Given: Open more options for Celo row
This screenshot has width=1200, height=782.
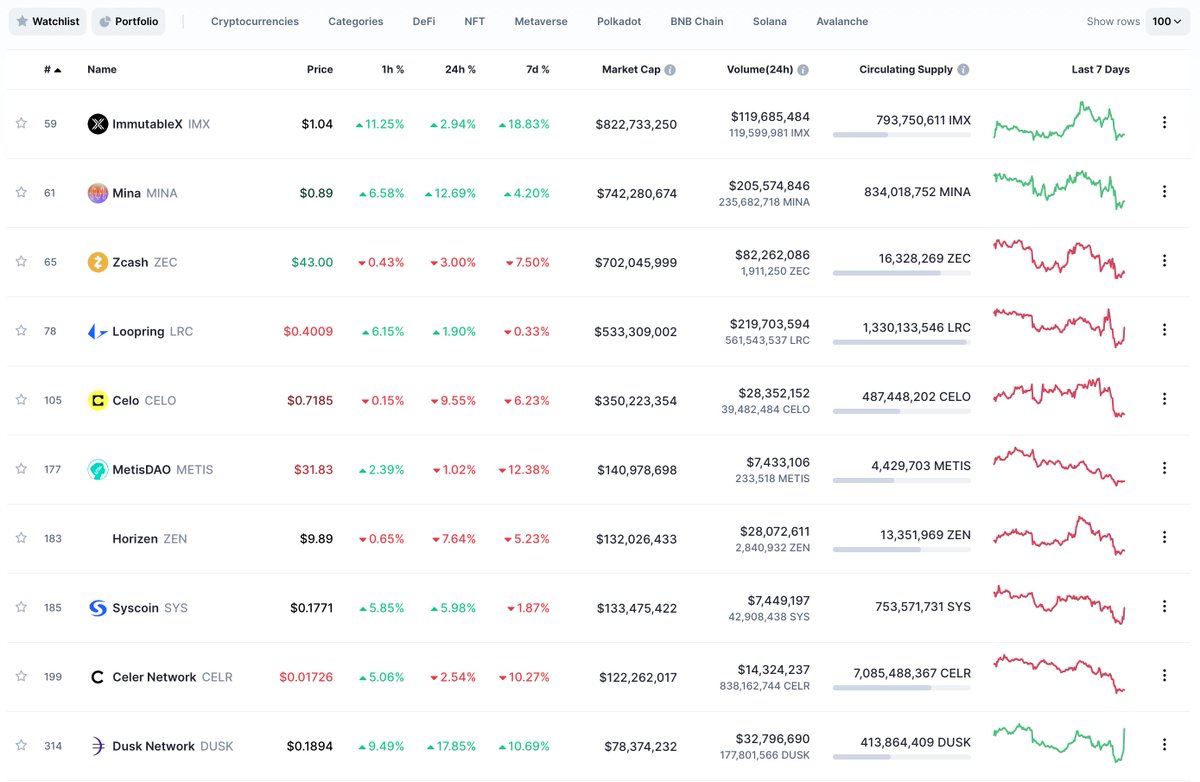Looking at the screenshot, I should pos(1164,399).
